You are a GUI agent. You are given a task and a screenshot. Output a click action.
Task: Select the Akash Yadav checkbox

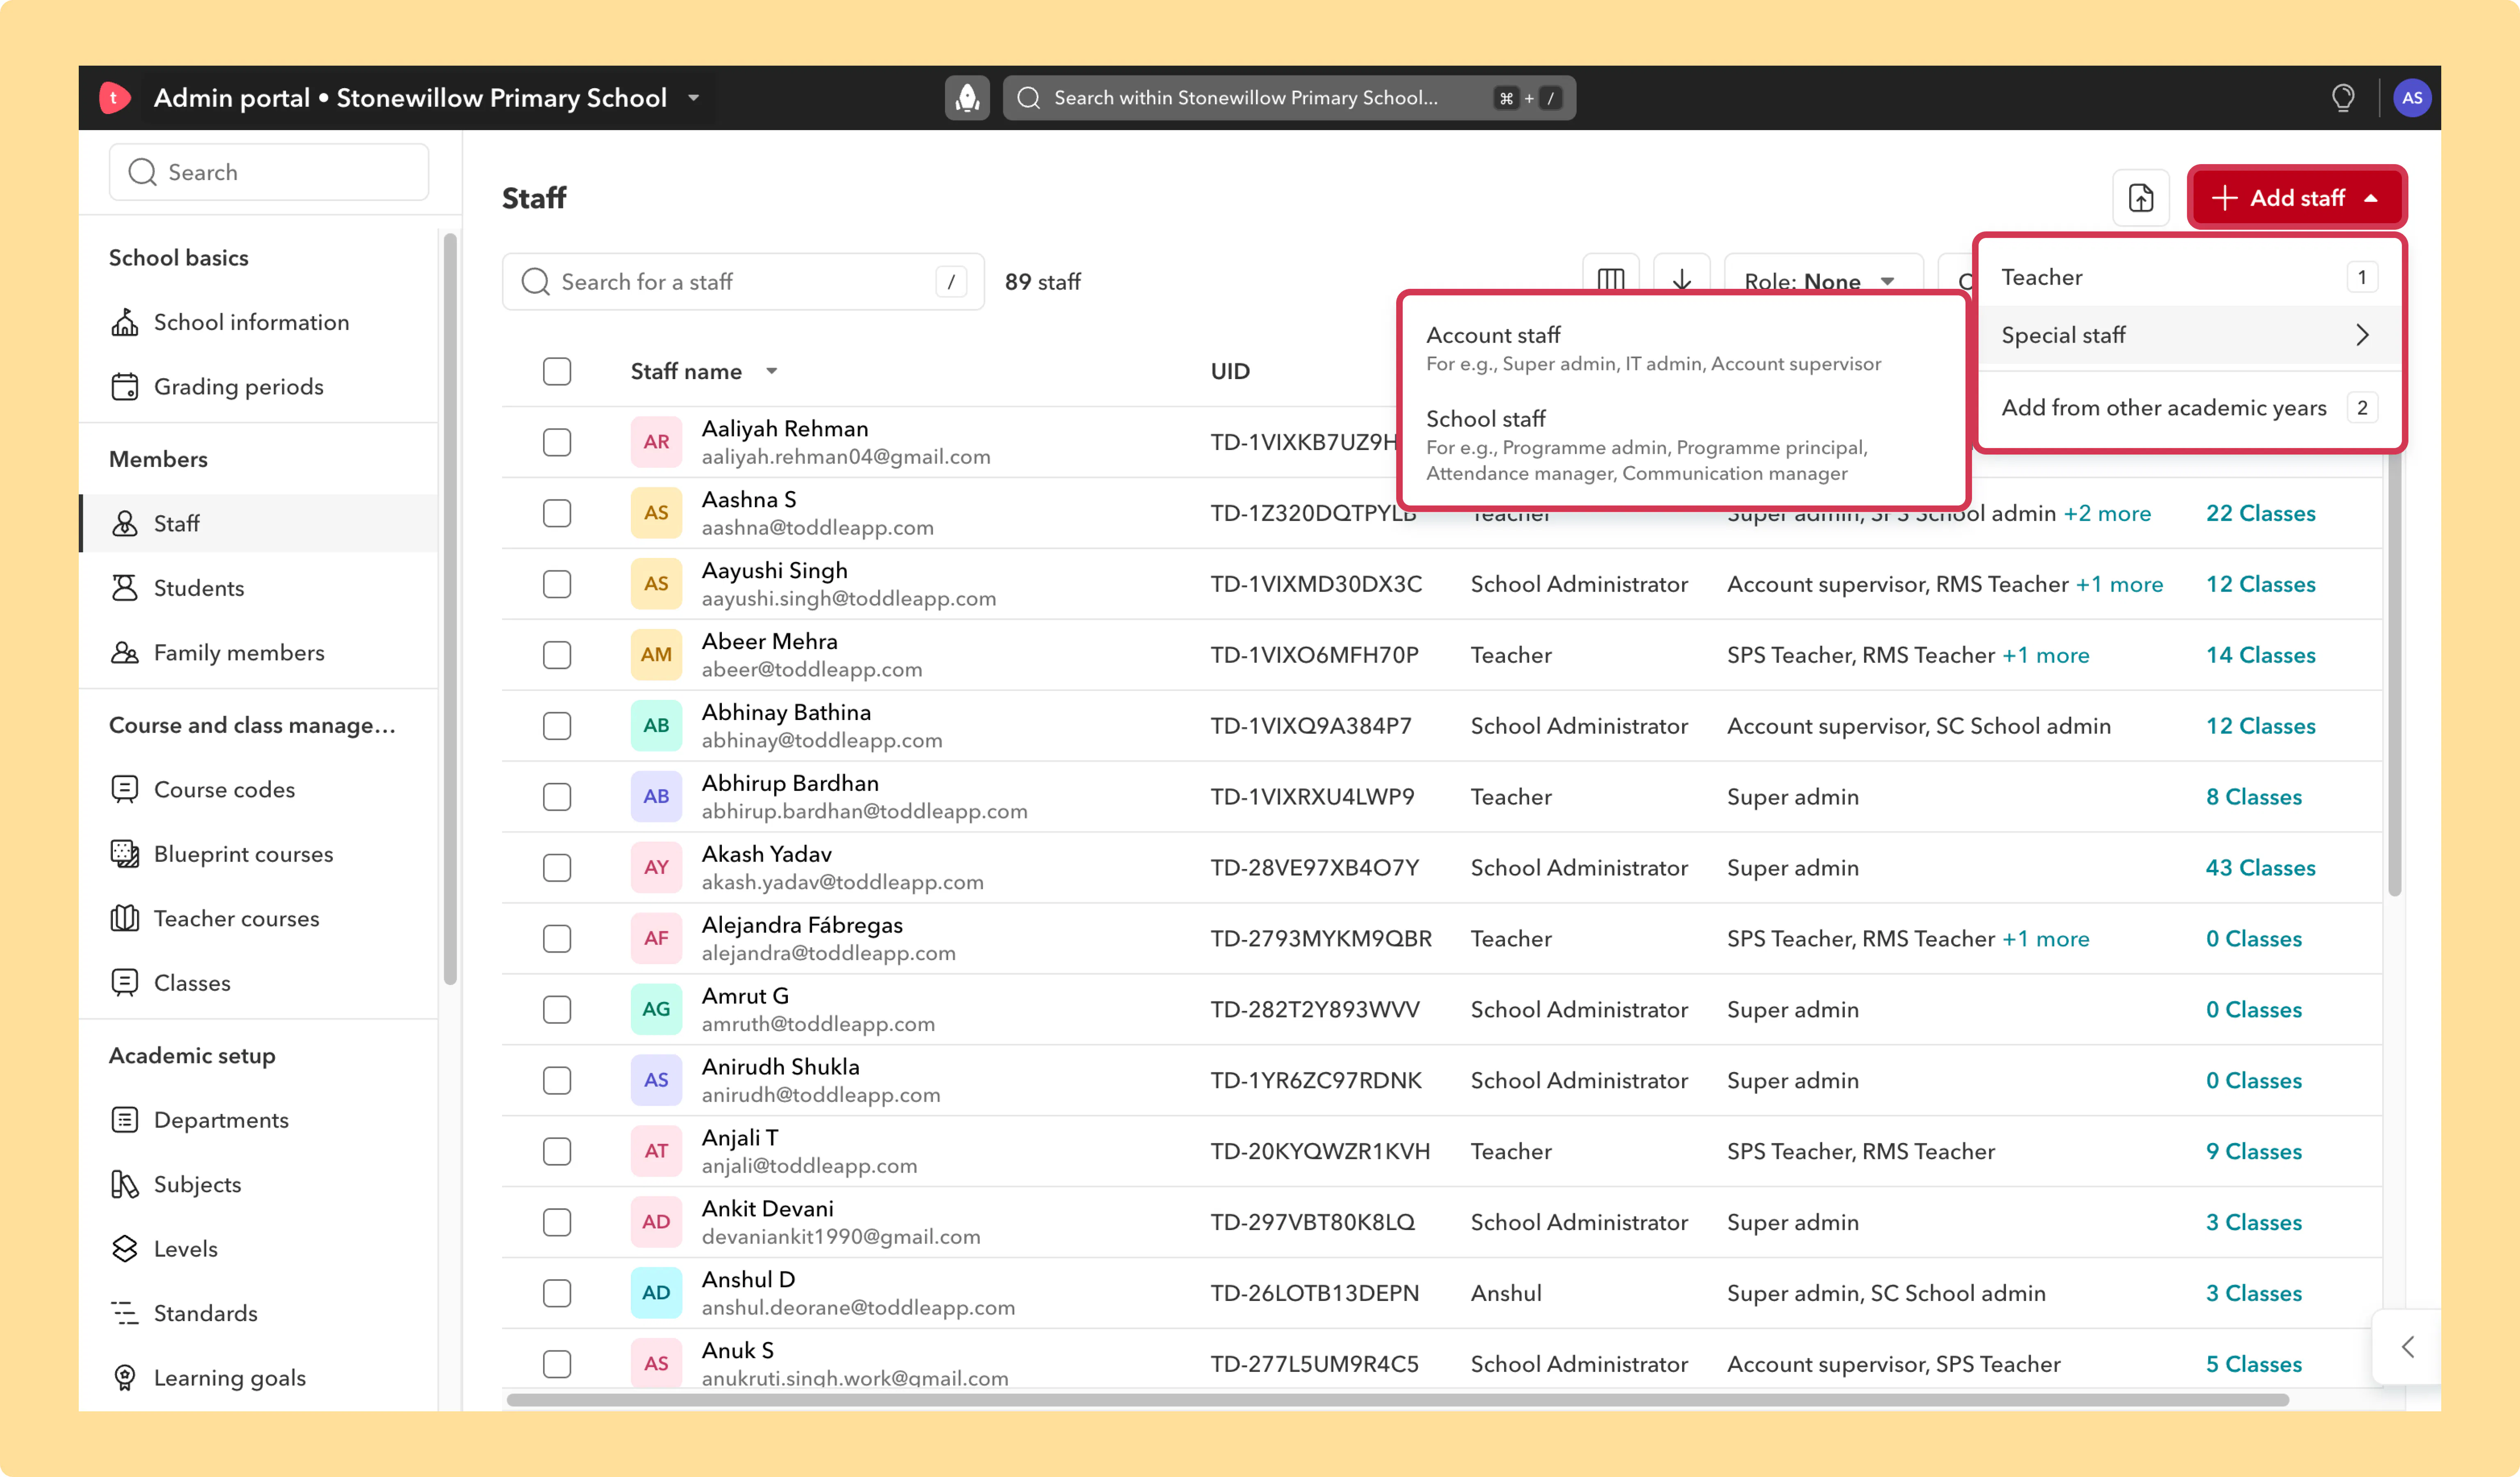(x=557, y=868)
